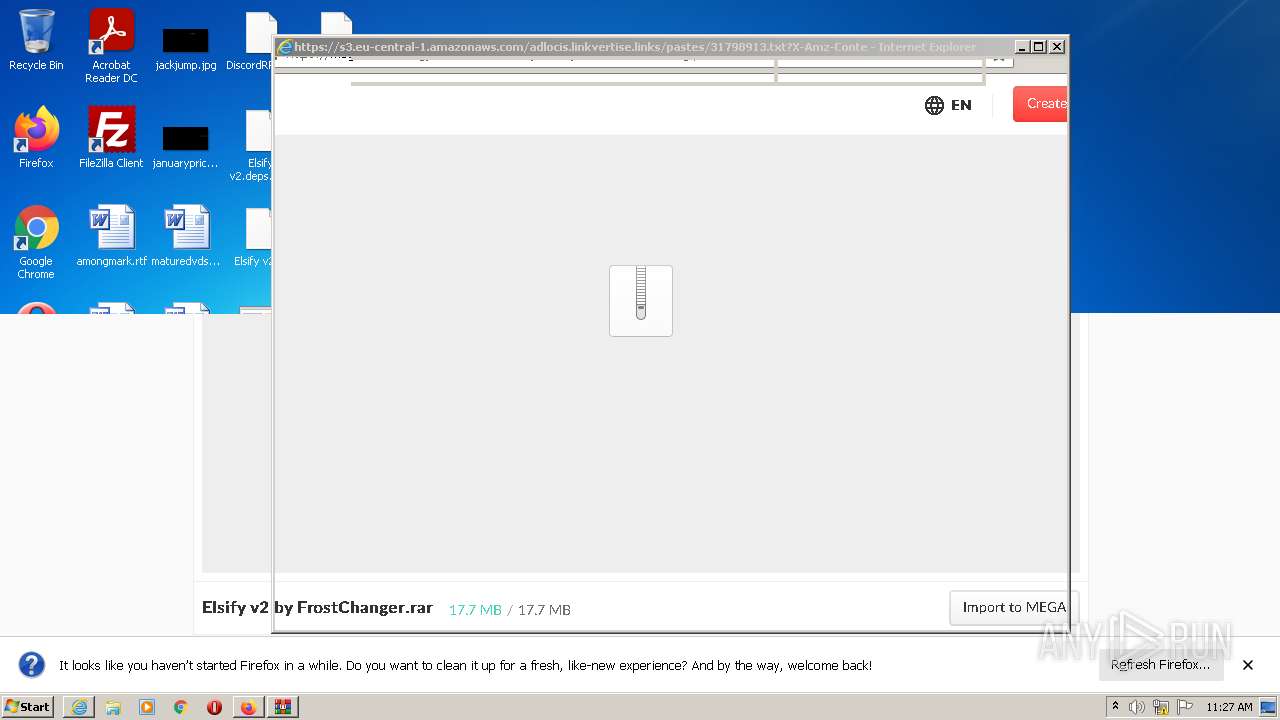
Task: Open Action Center flag tray icon
Action: (1185, 707)
